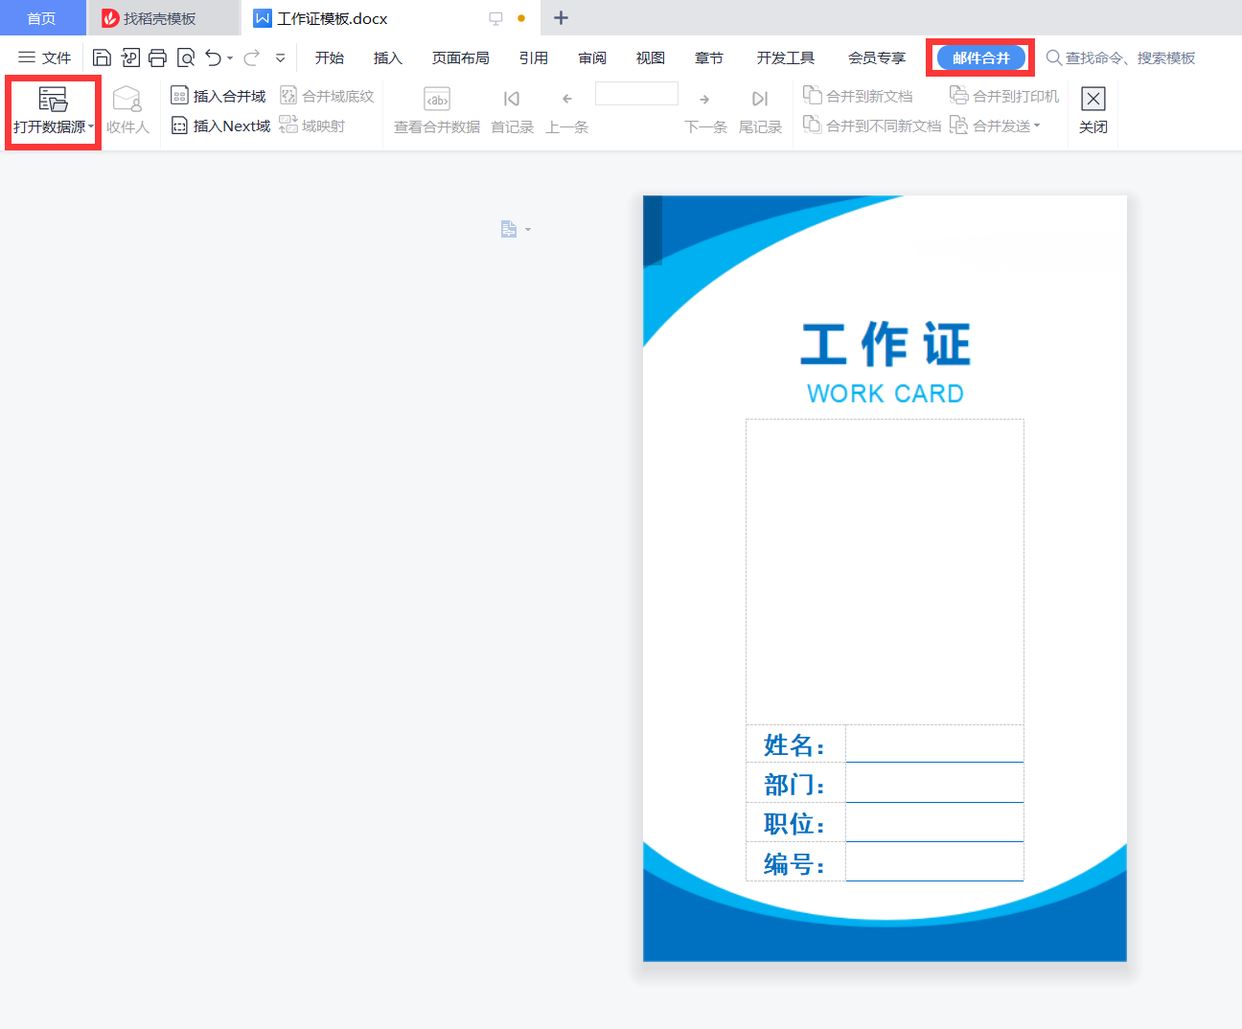Jump to 首记录 first record
Image resolution: width=1242 pixels, height=1029 pixels.
tap(512, 111)
